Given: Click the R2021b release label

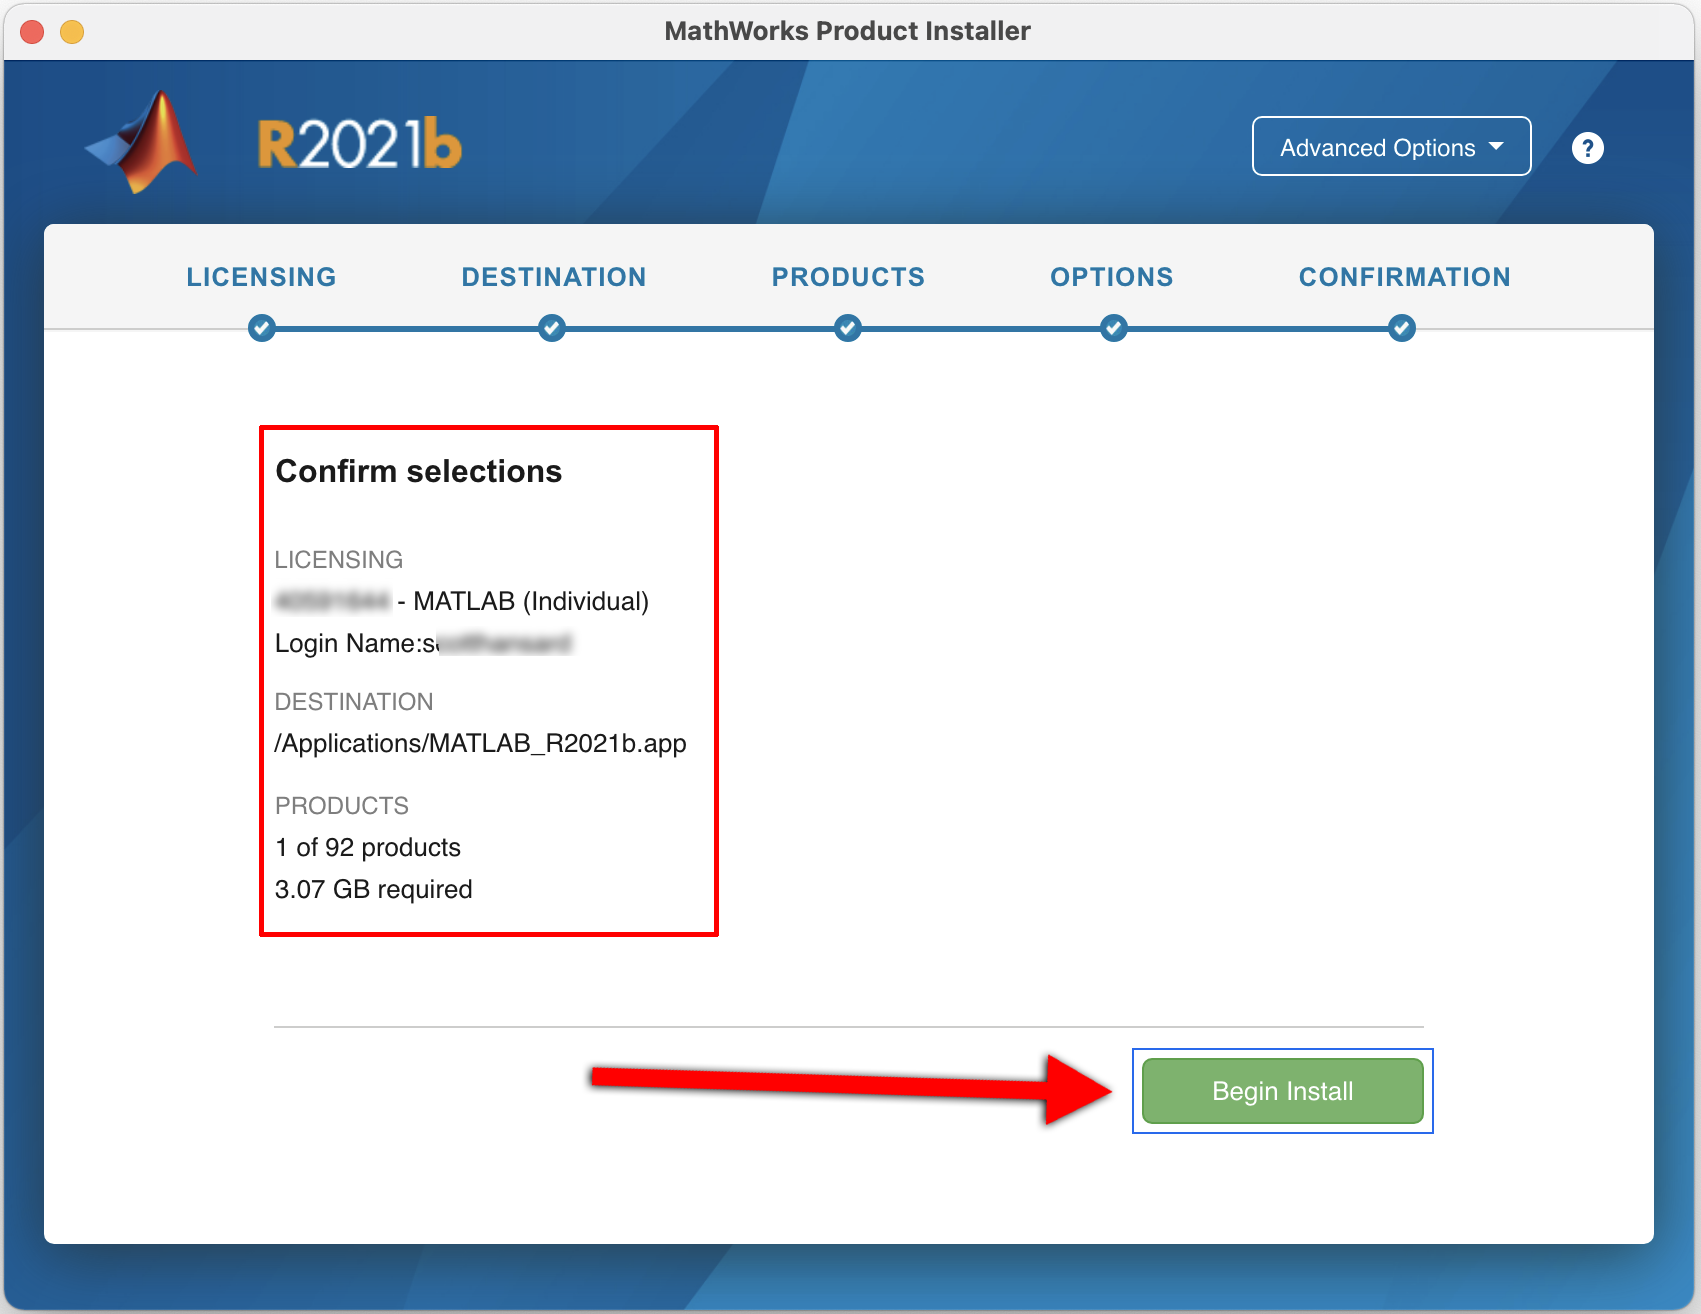Looking at the screenshot, I should [x=360, y=144].
